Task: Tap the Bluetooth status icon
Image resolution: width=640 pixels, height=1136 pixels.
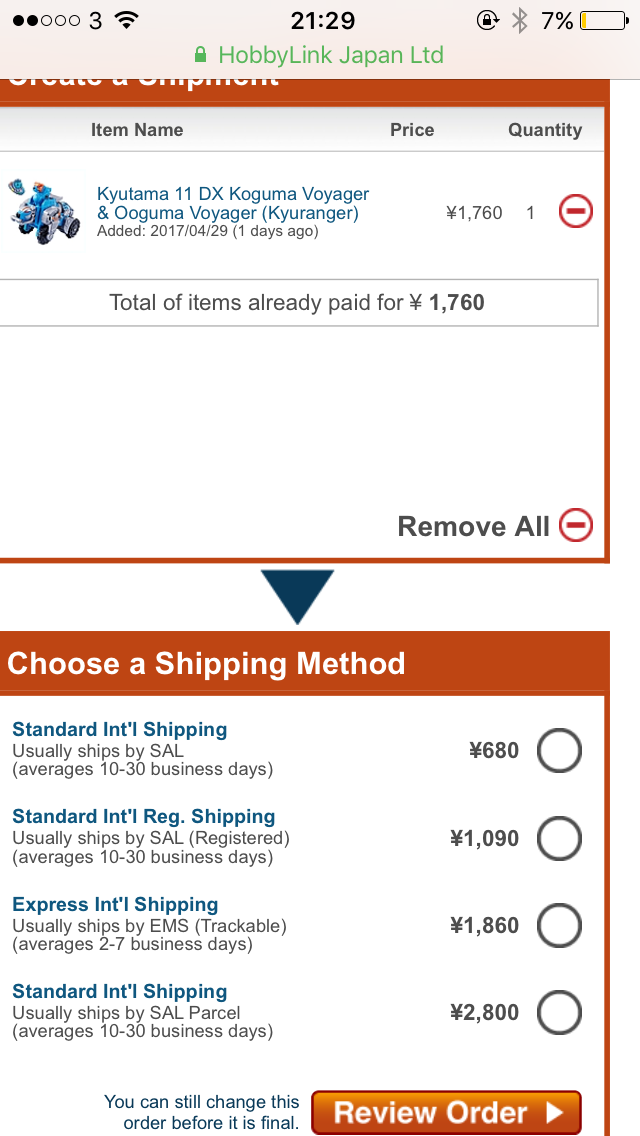Action: [519, 20]
